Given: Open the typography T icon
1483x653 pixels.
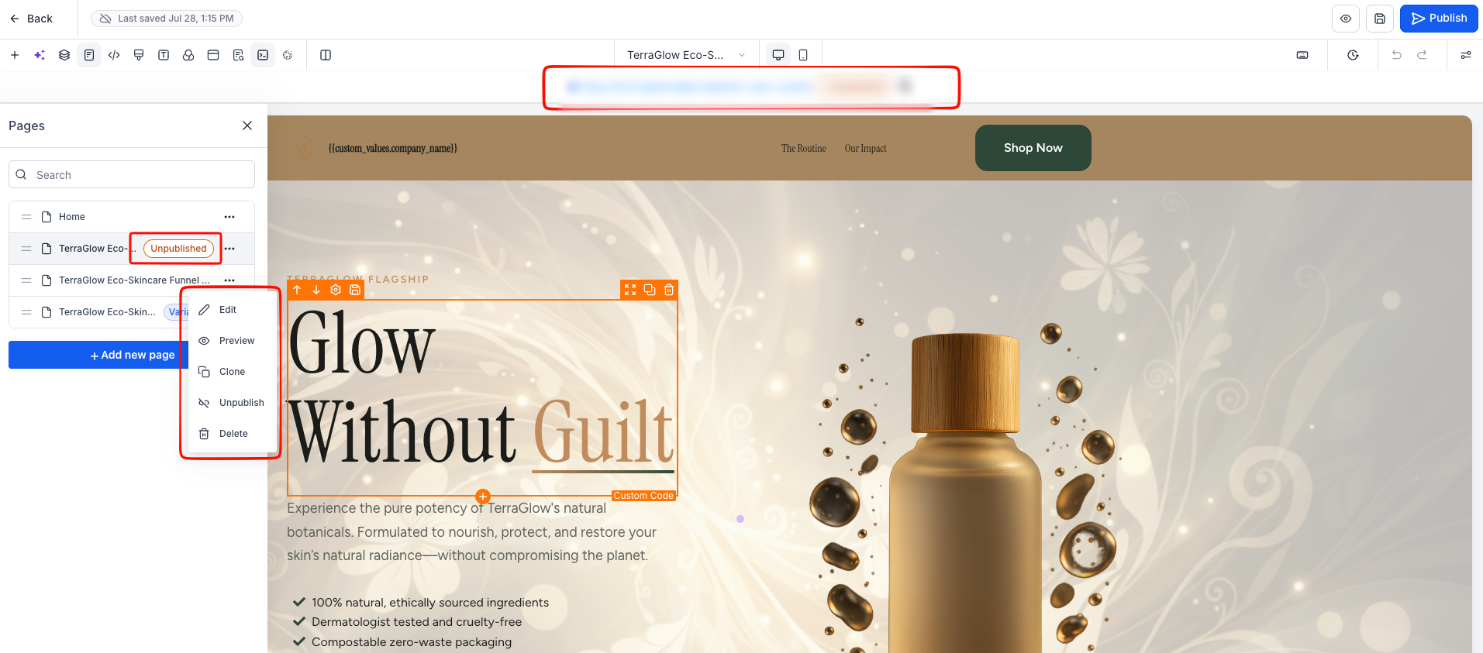Looking at the screenshot, I should [x=163, y=55].
